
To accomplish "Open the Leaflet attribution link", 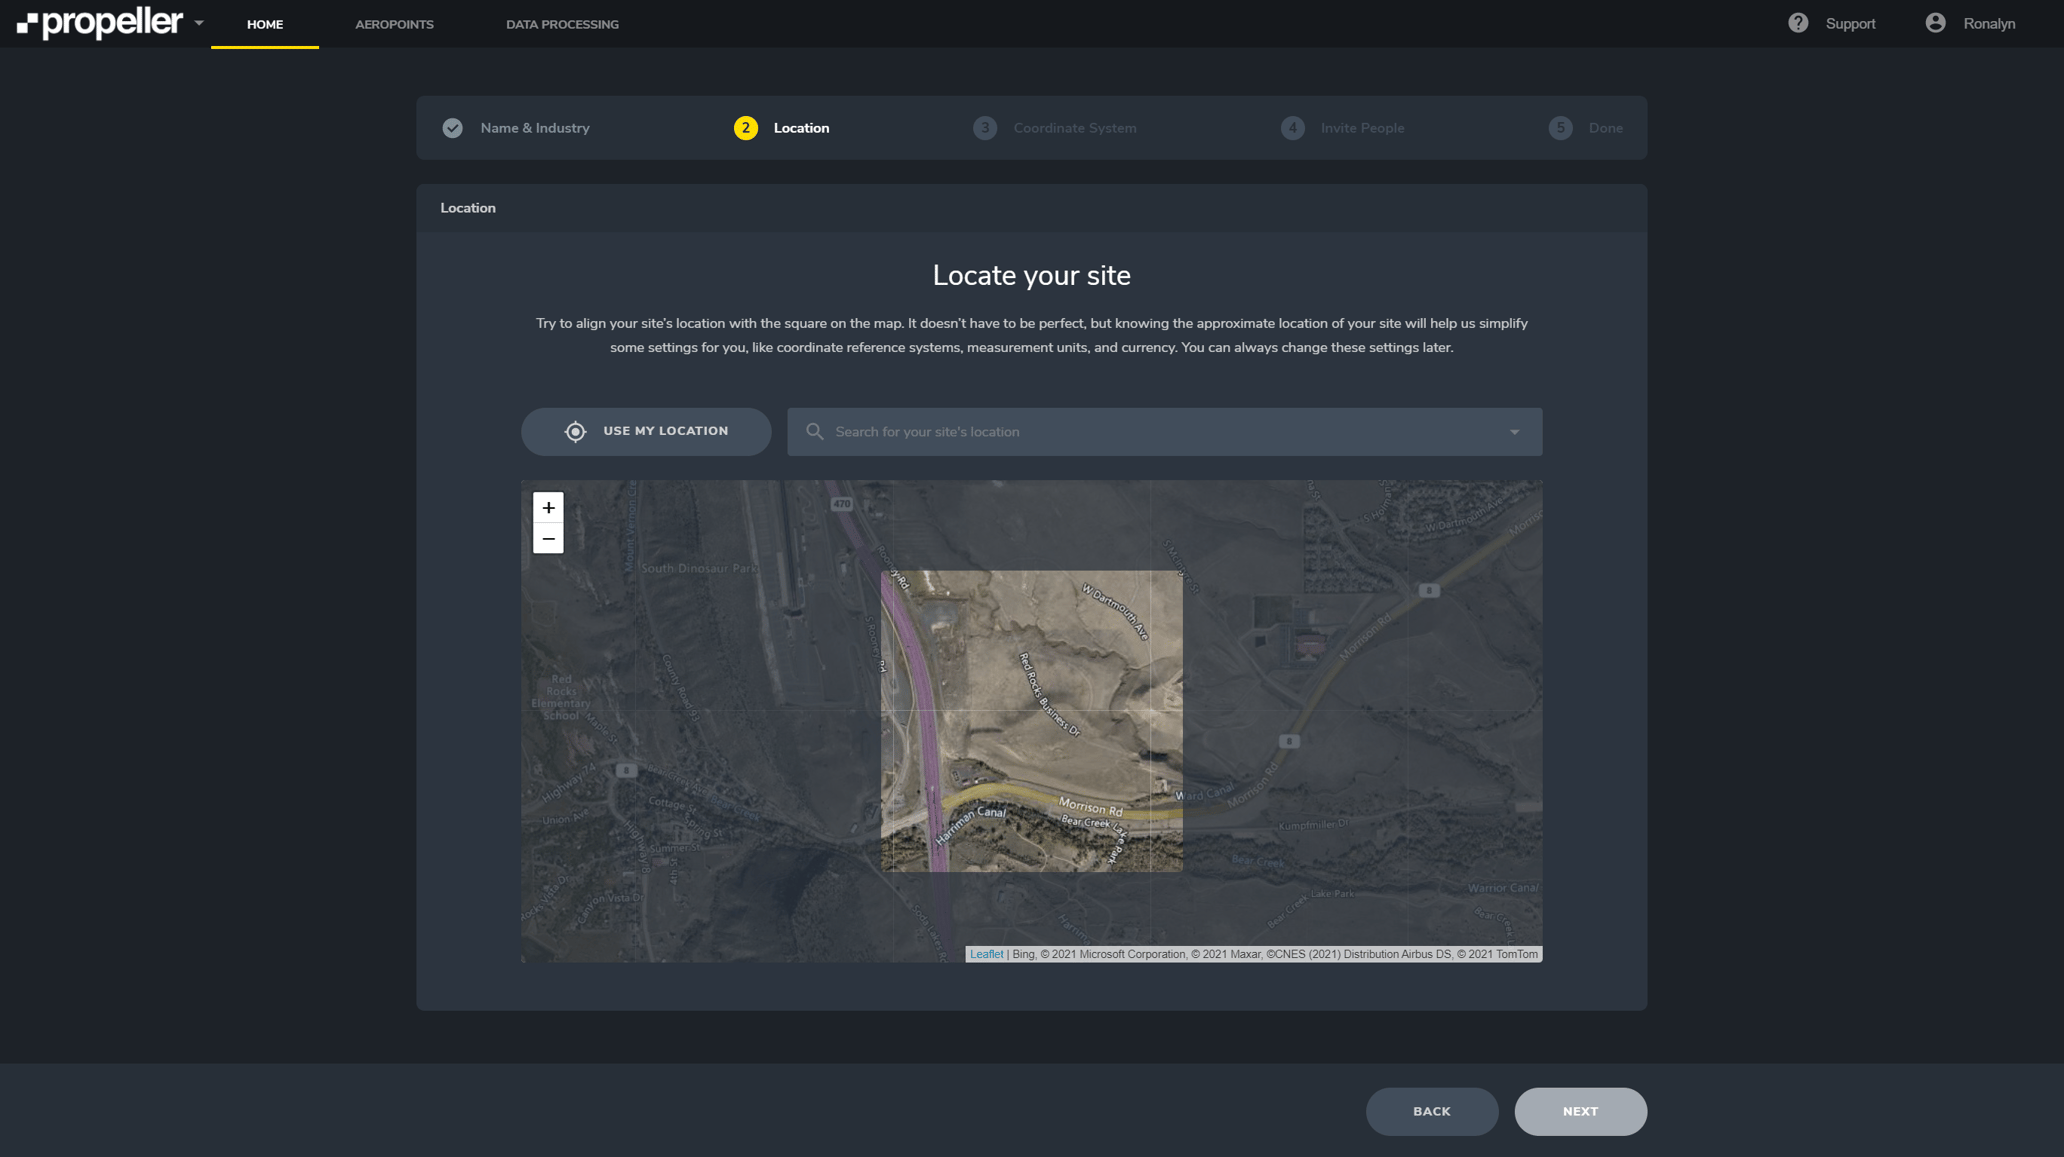I will point(986,954).
